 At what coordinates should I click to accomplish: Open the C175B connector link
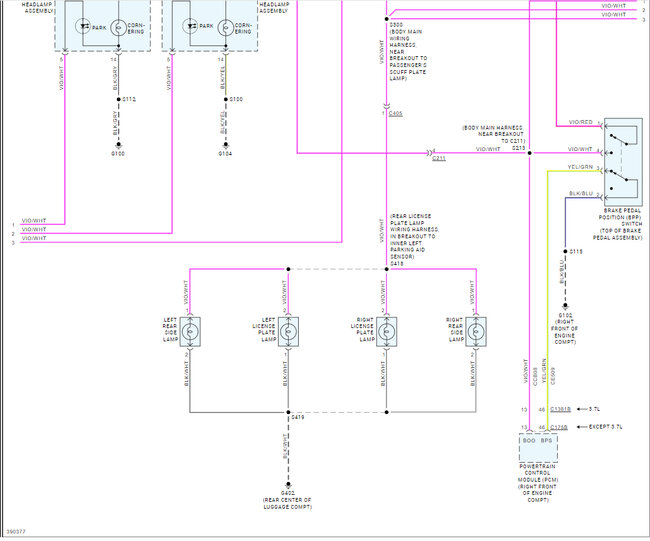[x=559, y=427]
